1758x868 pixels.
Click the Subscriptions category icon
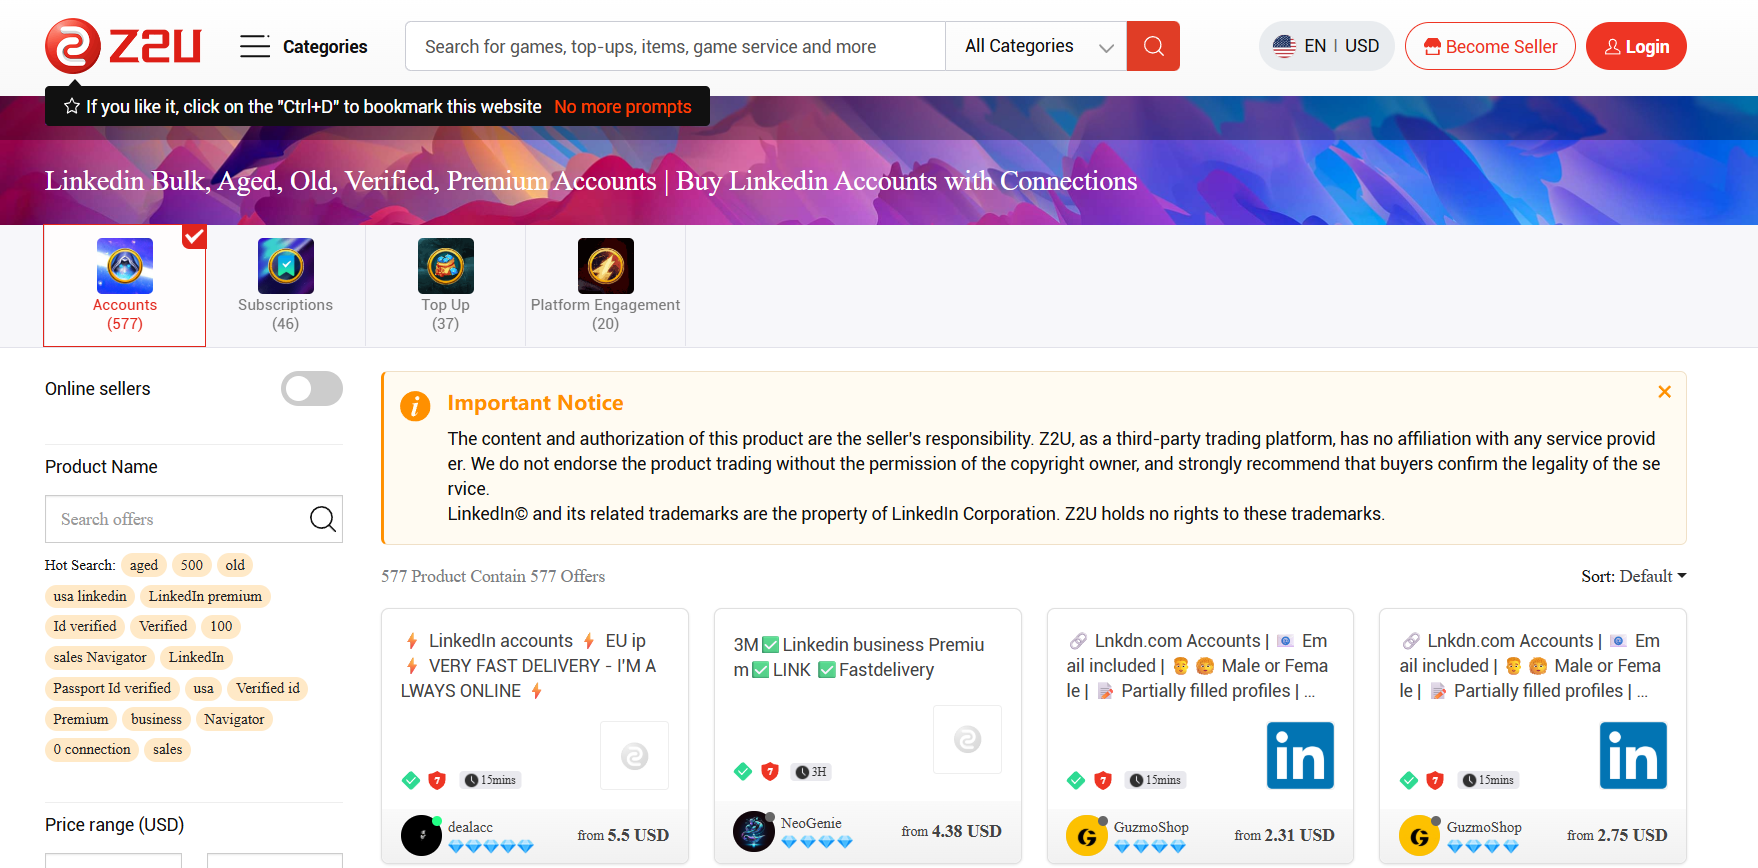[285, 266]
